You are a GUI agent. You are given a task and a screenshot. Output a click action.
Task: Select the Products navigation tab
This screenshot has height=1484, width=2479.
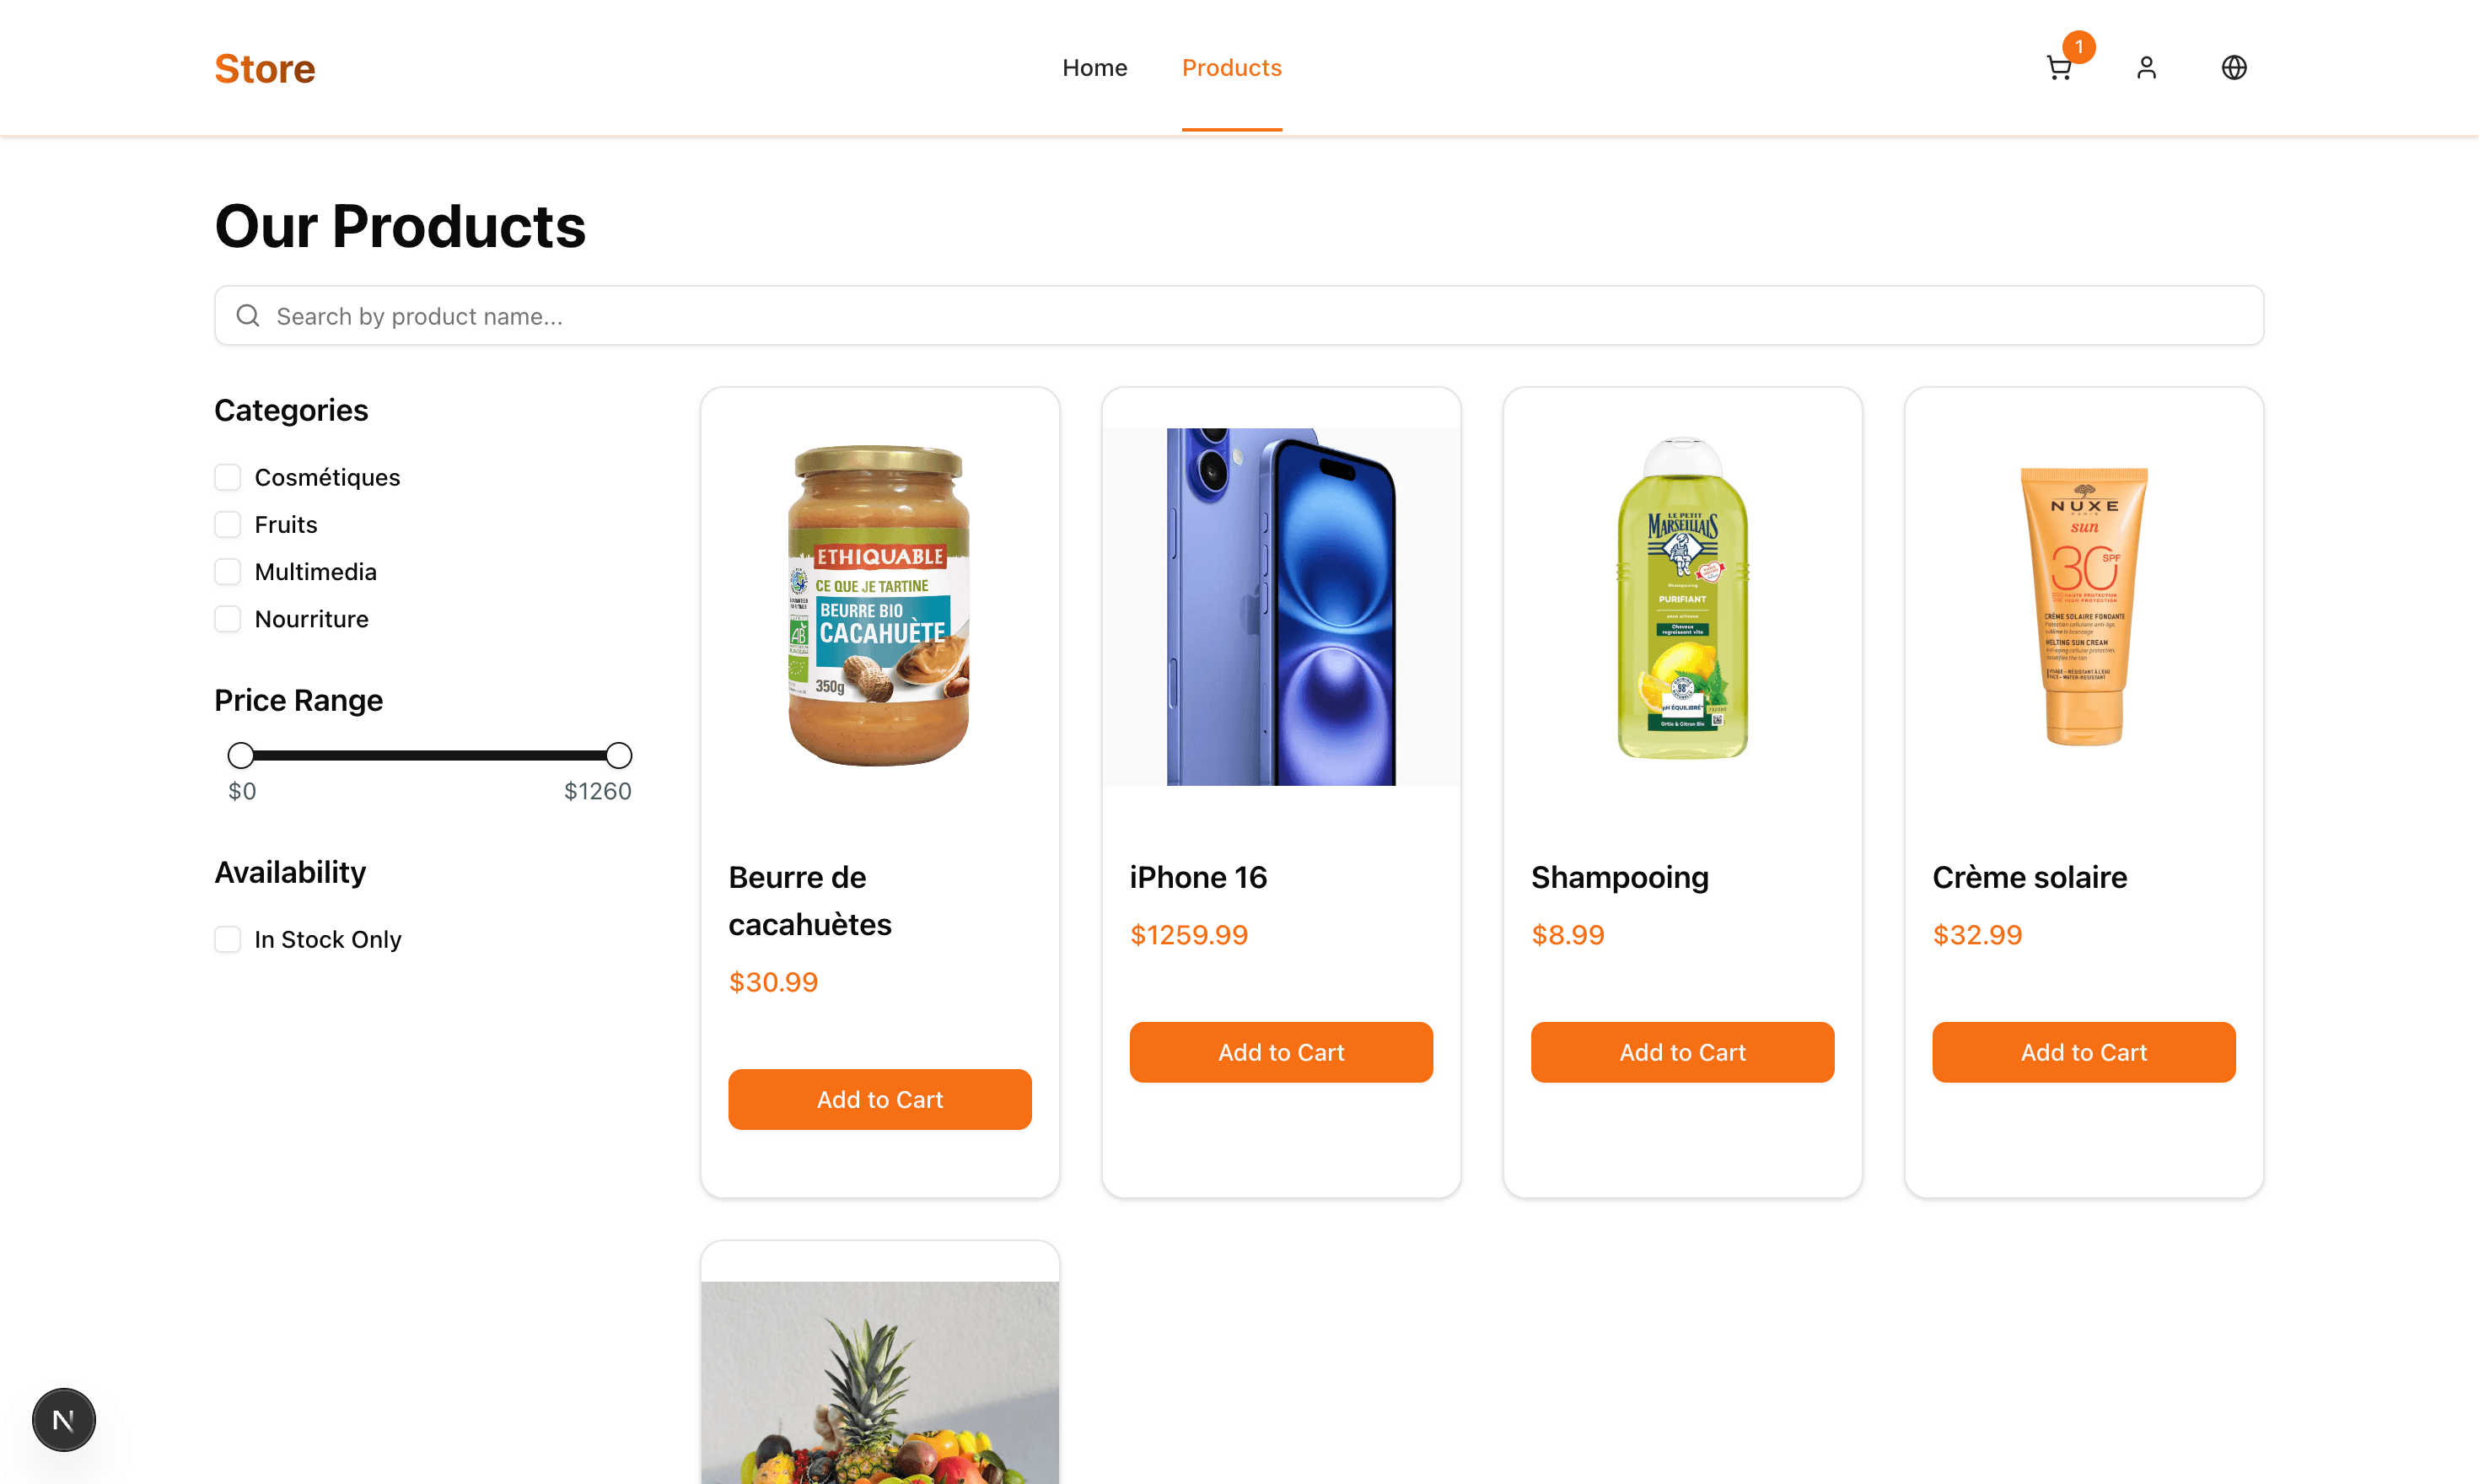pos(1231,67)
